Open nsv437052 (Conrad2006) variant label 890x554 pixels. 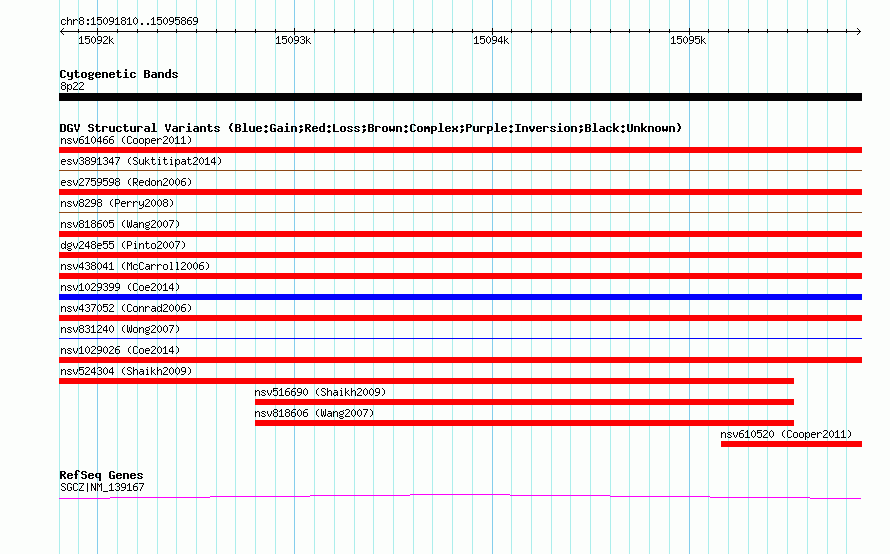point(126,308)
